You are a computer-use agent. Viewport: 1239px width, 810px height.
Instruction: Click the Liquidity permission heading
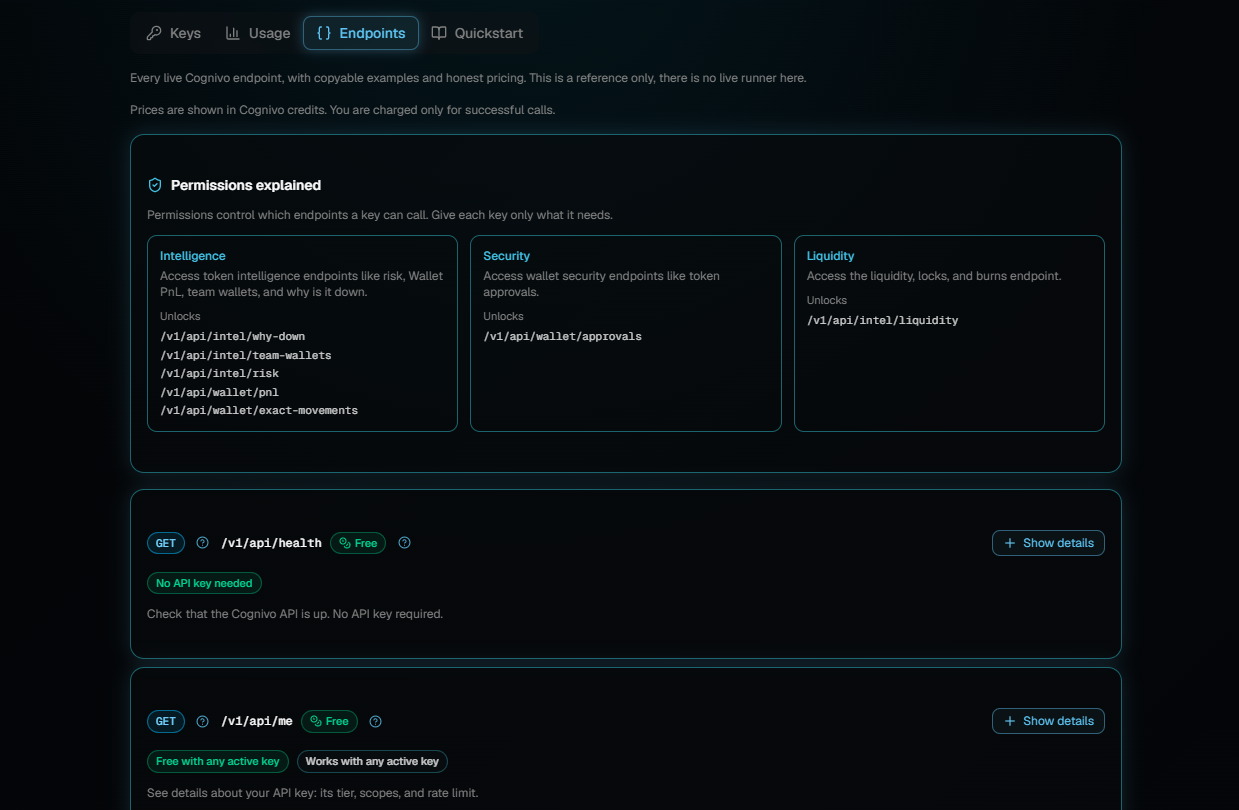click(x=831, y=256)
